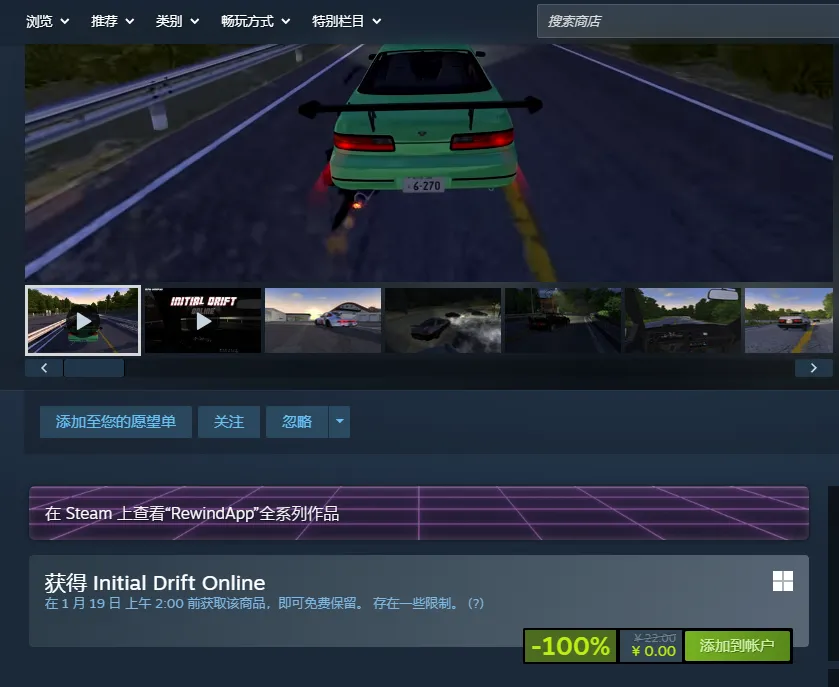The height and width of the screenshot is (687, 839).
Task: Open the 类别 menu
Action: coord(177,21)
